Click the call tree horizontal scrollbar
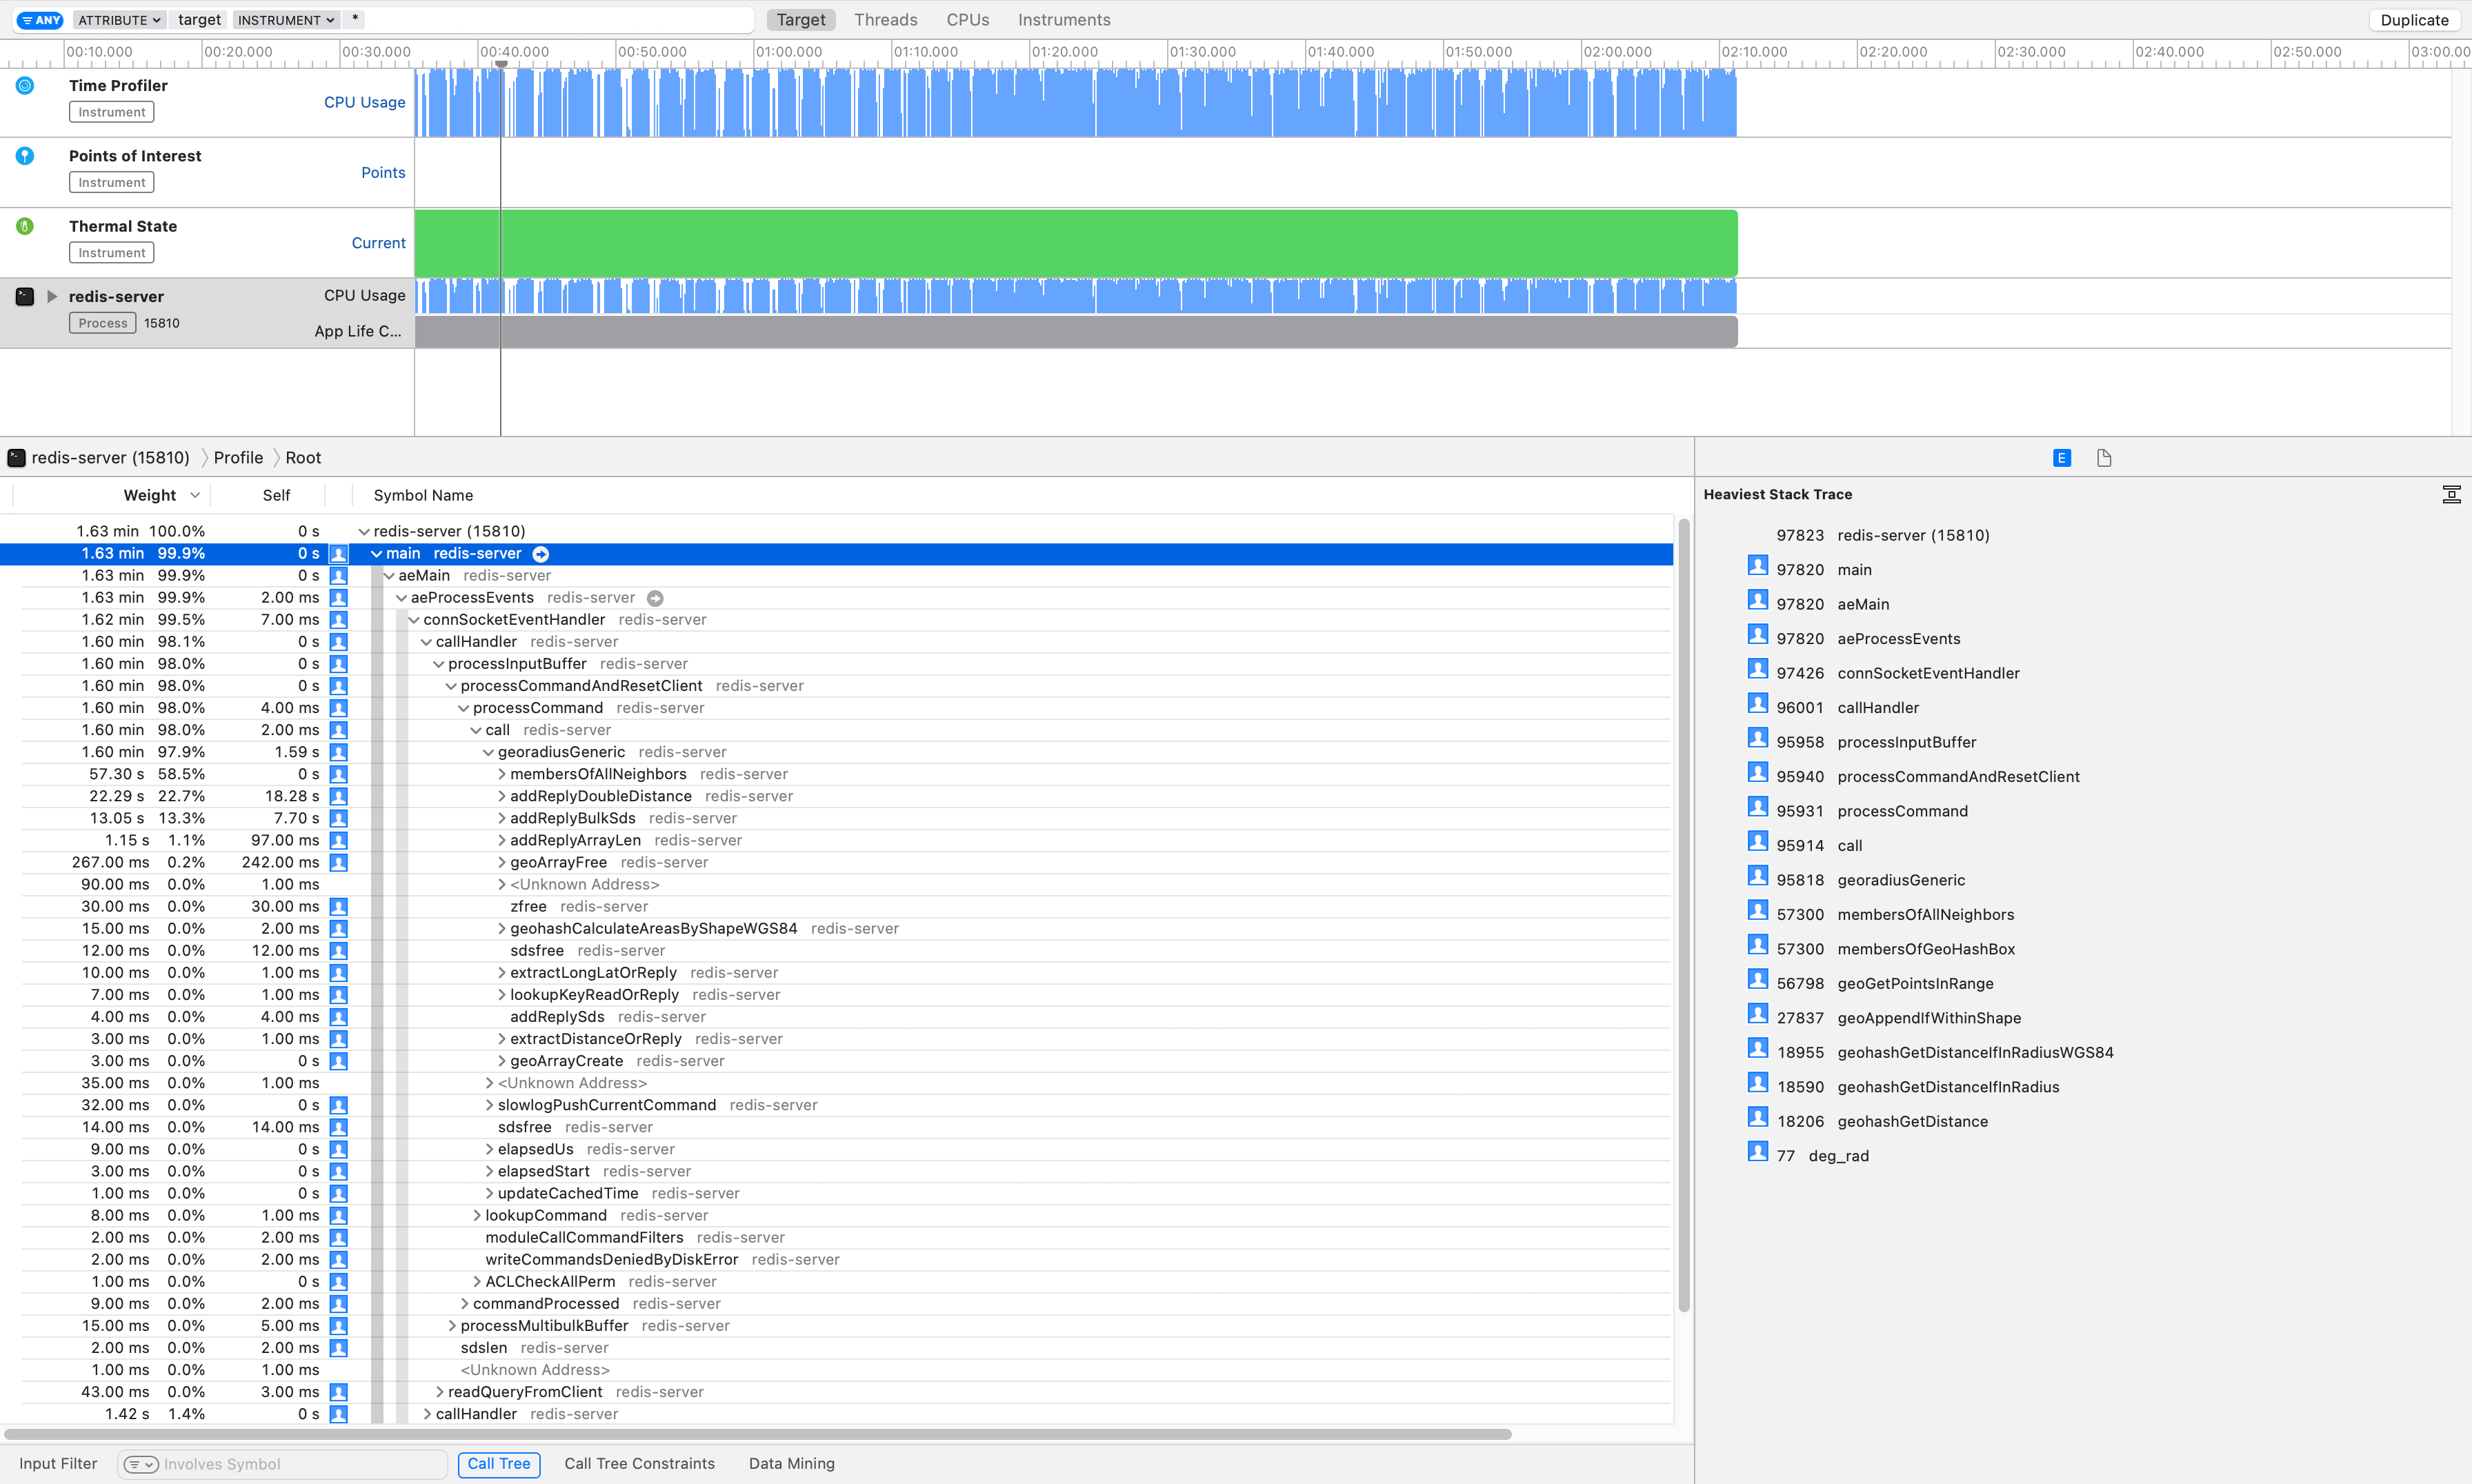Image resolution: width=2472 pixels, height=1484 pixels. pyautogui.click(x=757, y=1434)
